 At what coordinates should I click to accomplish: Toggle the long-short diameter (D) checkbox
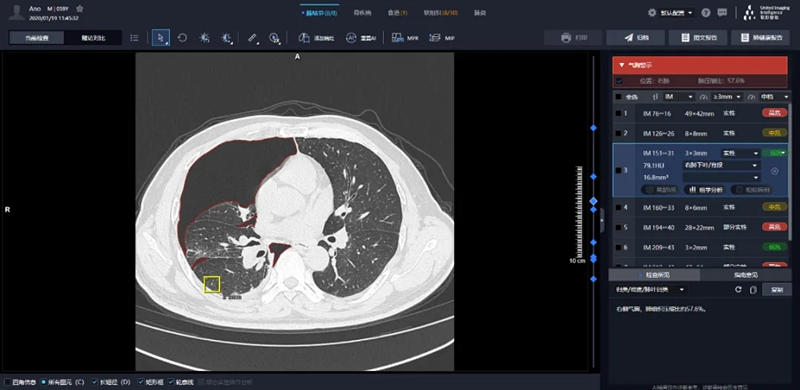point(95,382)
